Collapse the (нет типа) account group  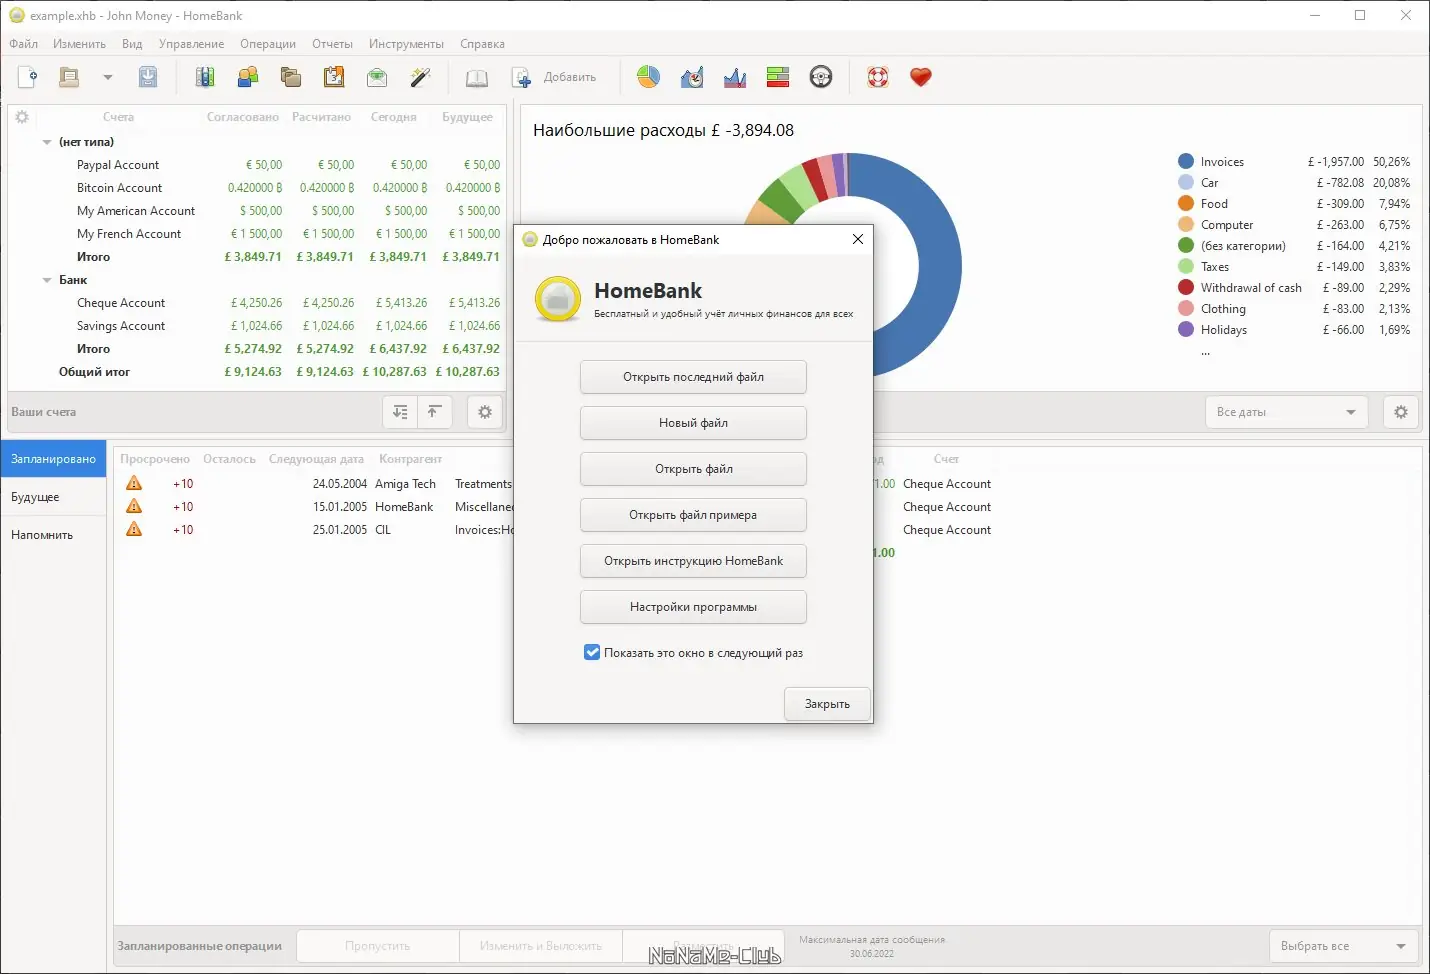[47, 142]
